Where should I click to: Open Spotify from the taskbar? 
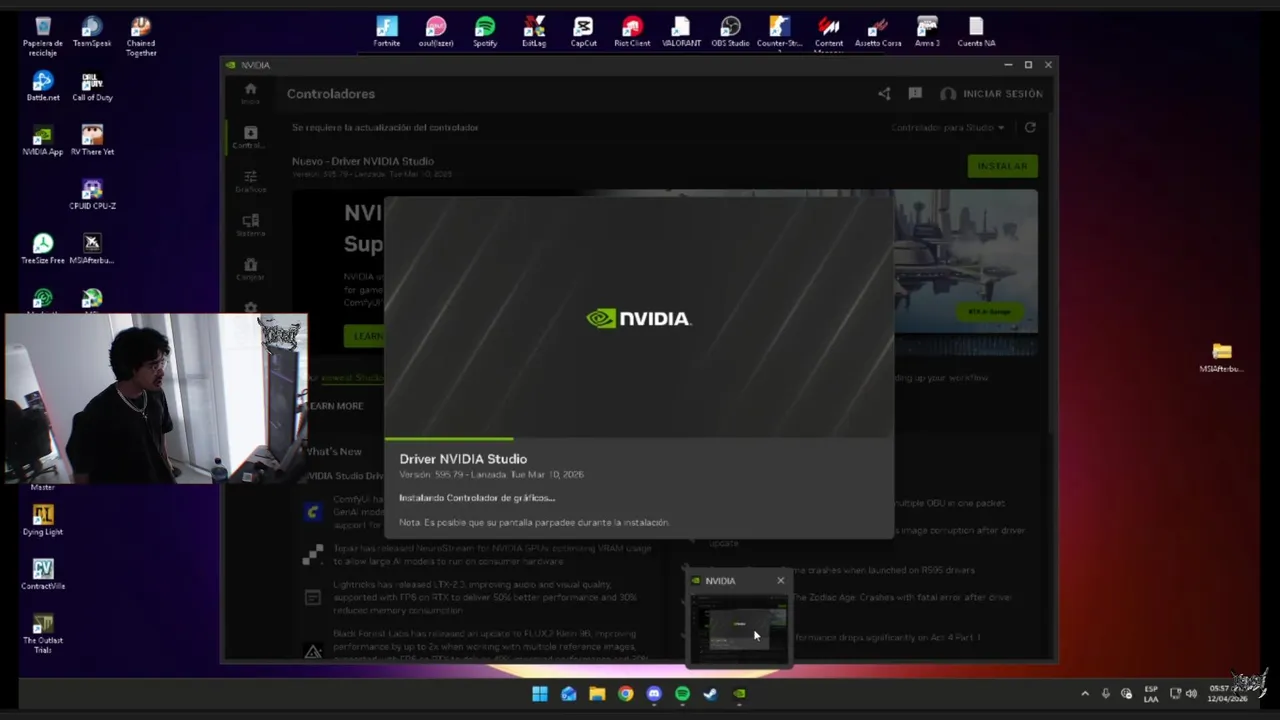(682, 694)
